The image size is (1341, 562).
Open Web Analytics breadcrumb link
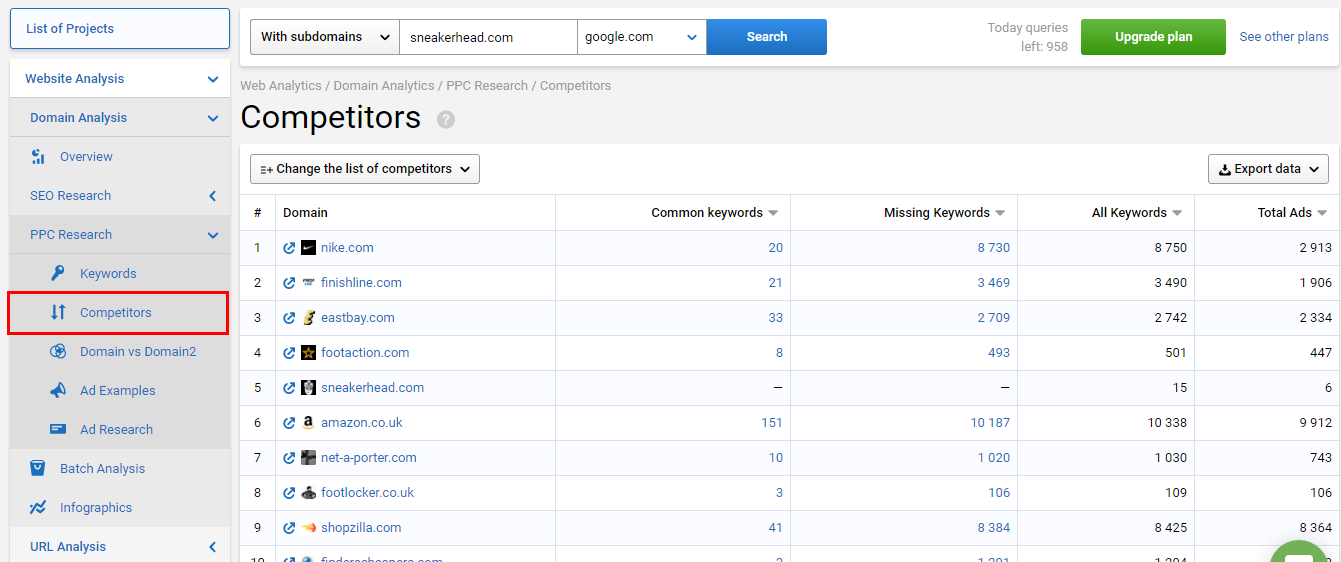tap(281, 86)
